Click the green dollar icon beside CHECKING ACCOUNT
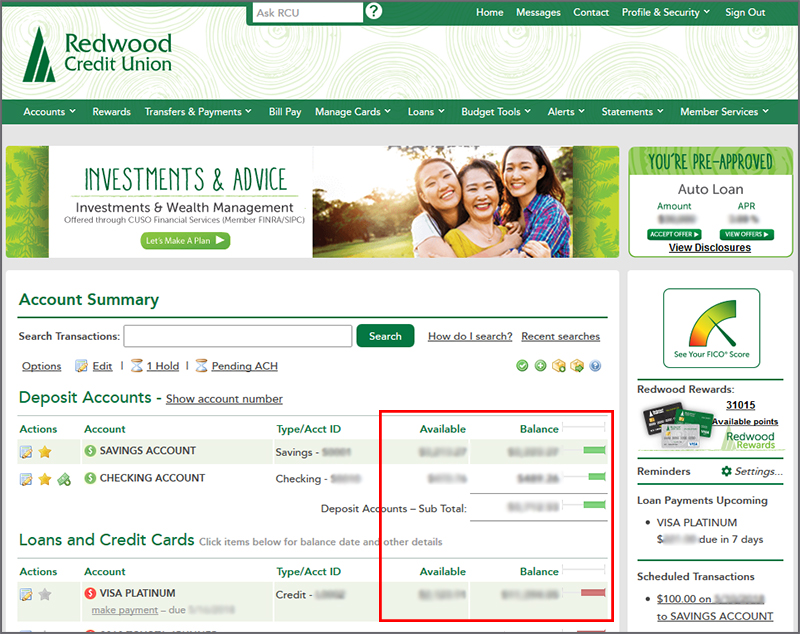This screenshot has width=800, height=634. tap(90, 478)
